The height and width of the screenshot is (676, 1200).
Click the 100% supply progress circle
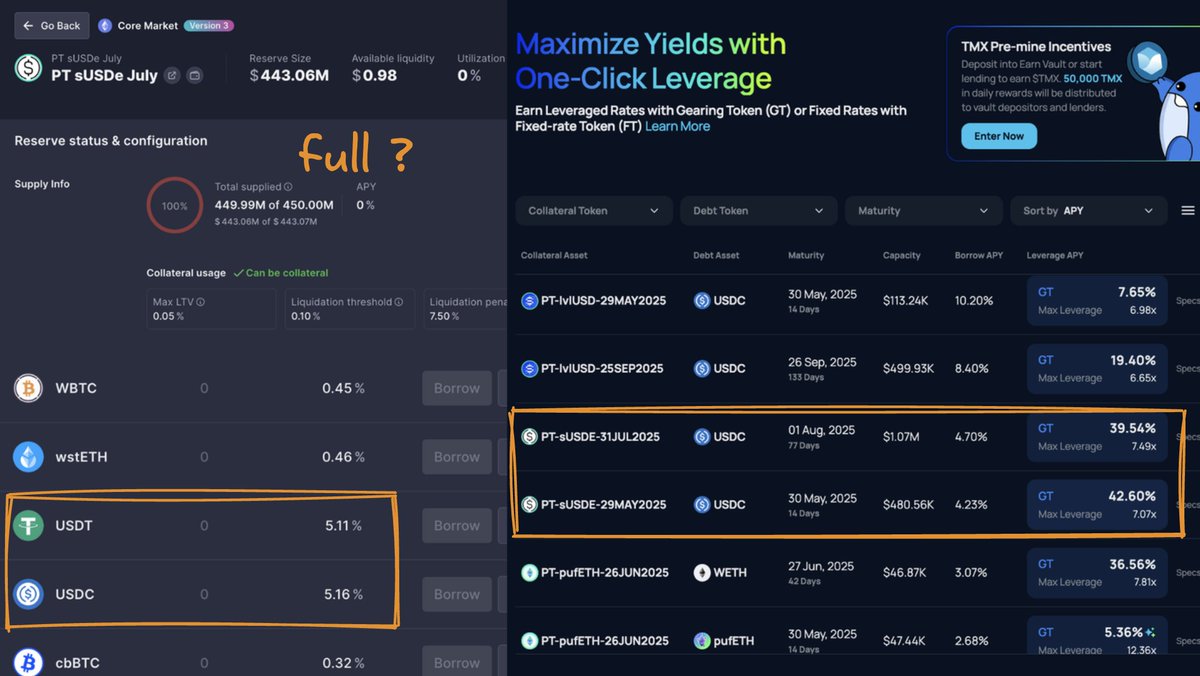click(175, 206)
